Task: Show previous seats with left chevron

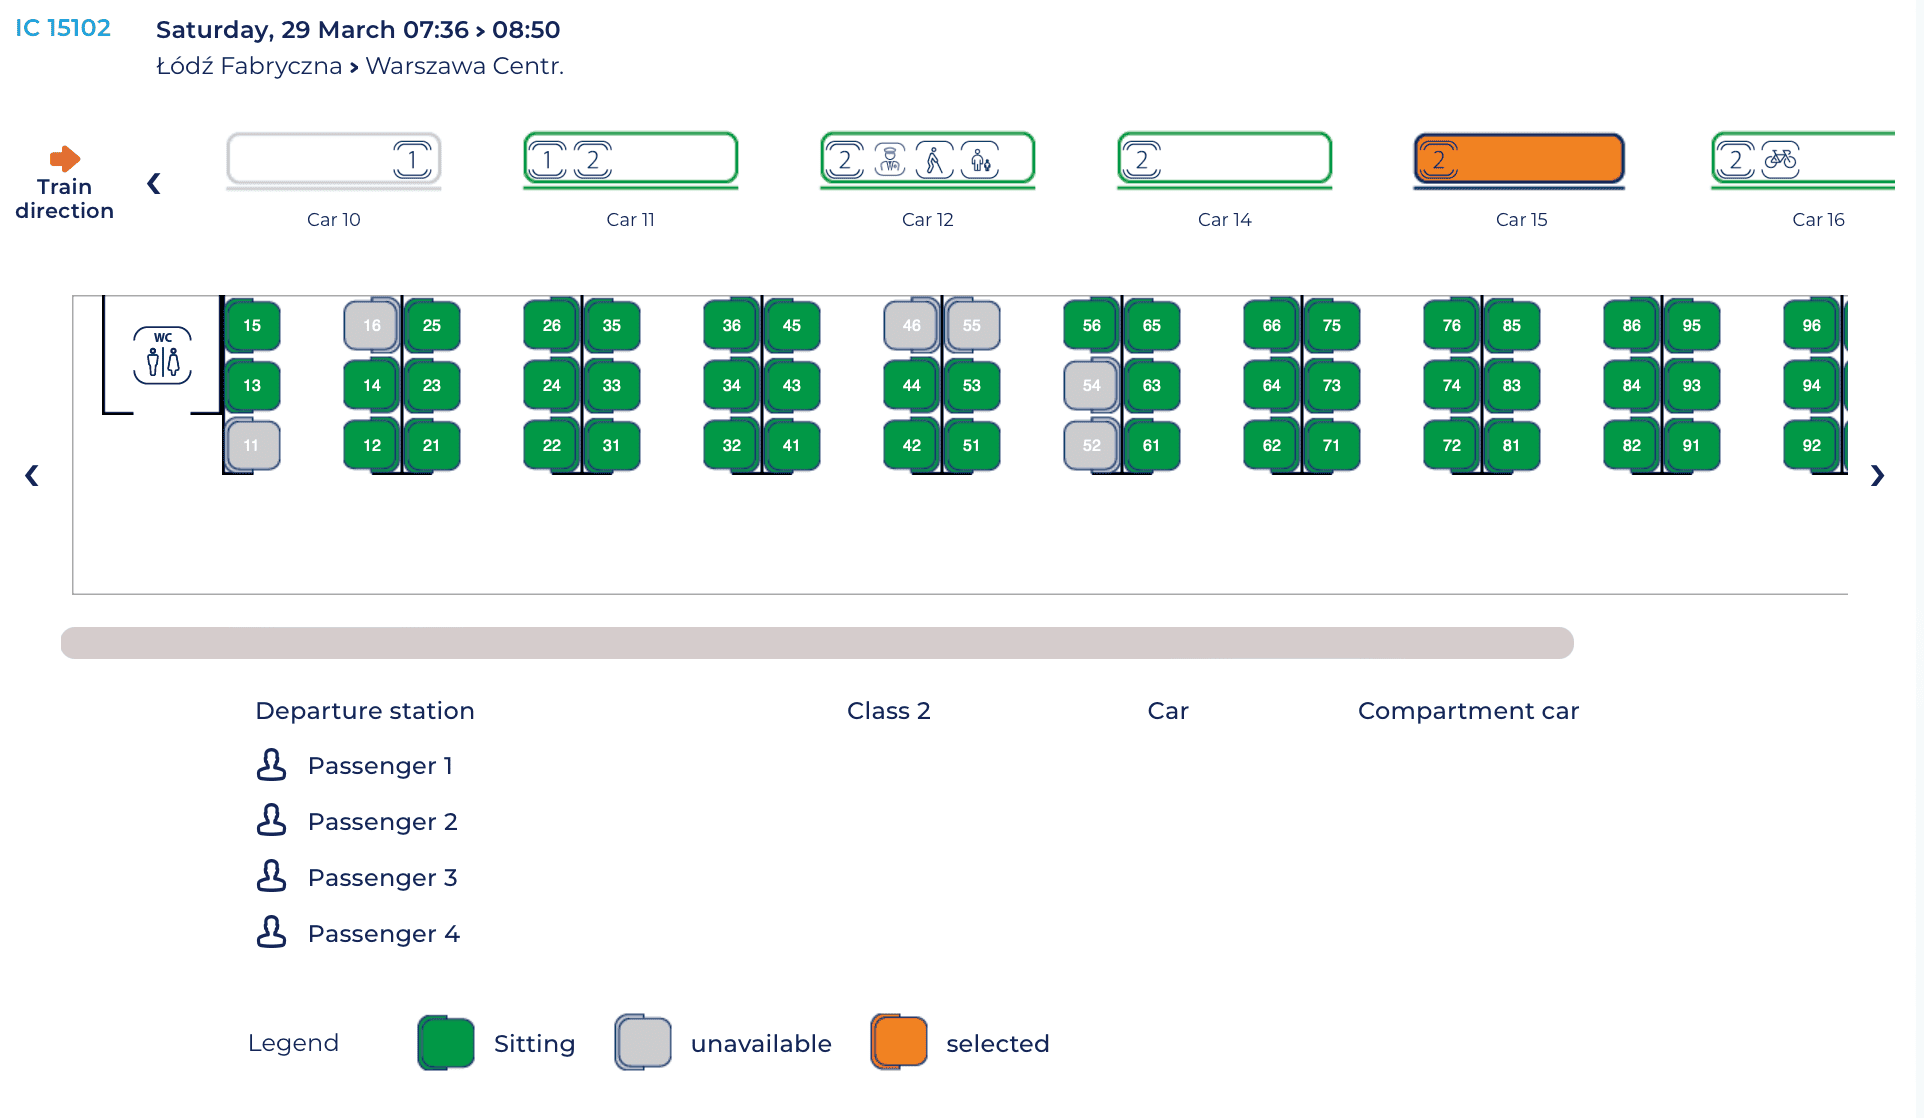Action: [32, 476]
